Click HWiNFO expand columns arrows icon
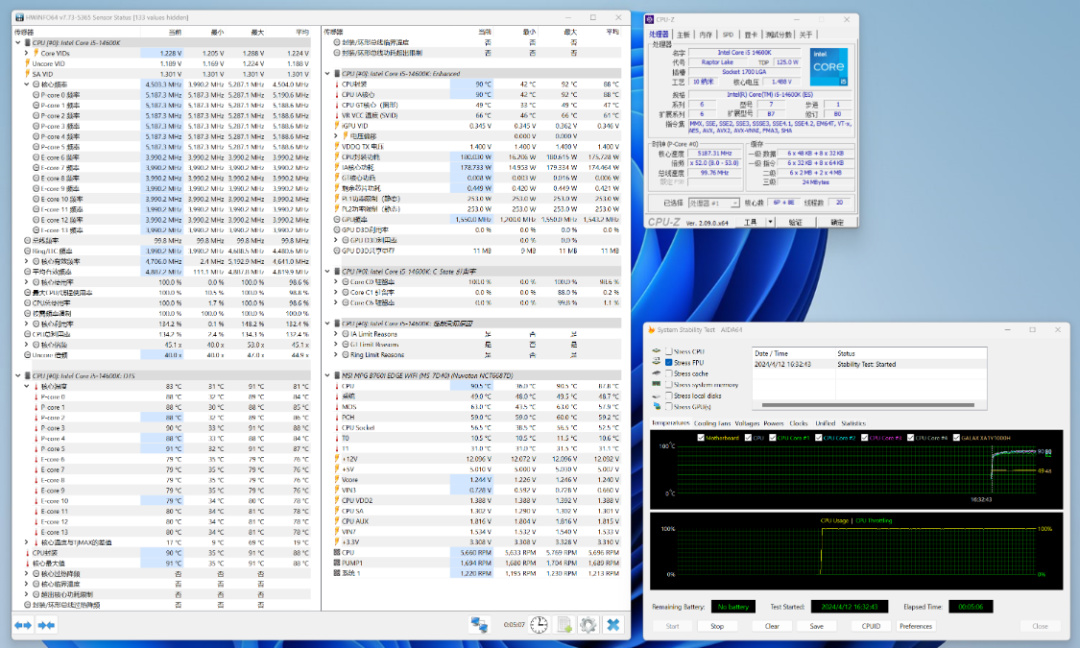The height and width of the screenshot is (648, 1080). click(x=23, y=625)
